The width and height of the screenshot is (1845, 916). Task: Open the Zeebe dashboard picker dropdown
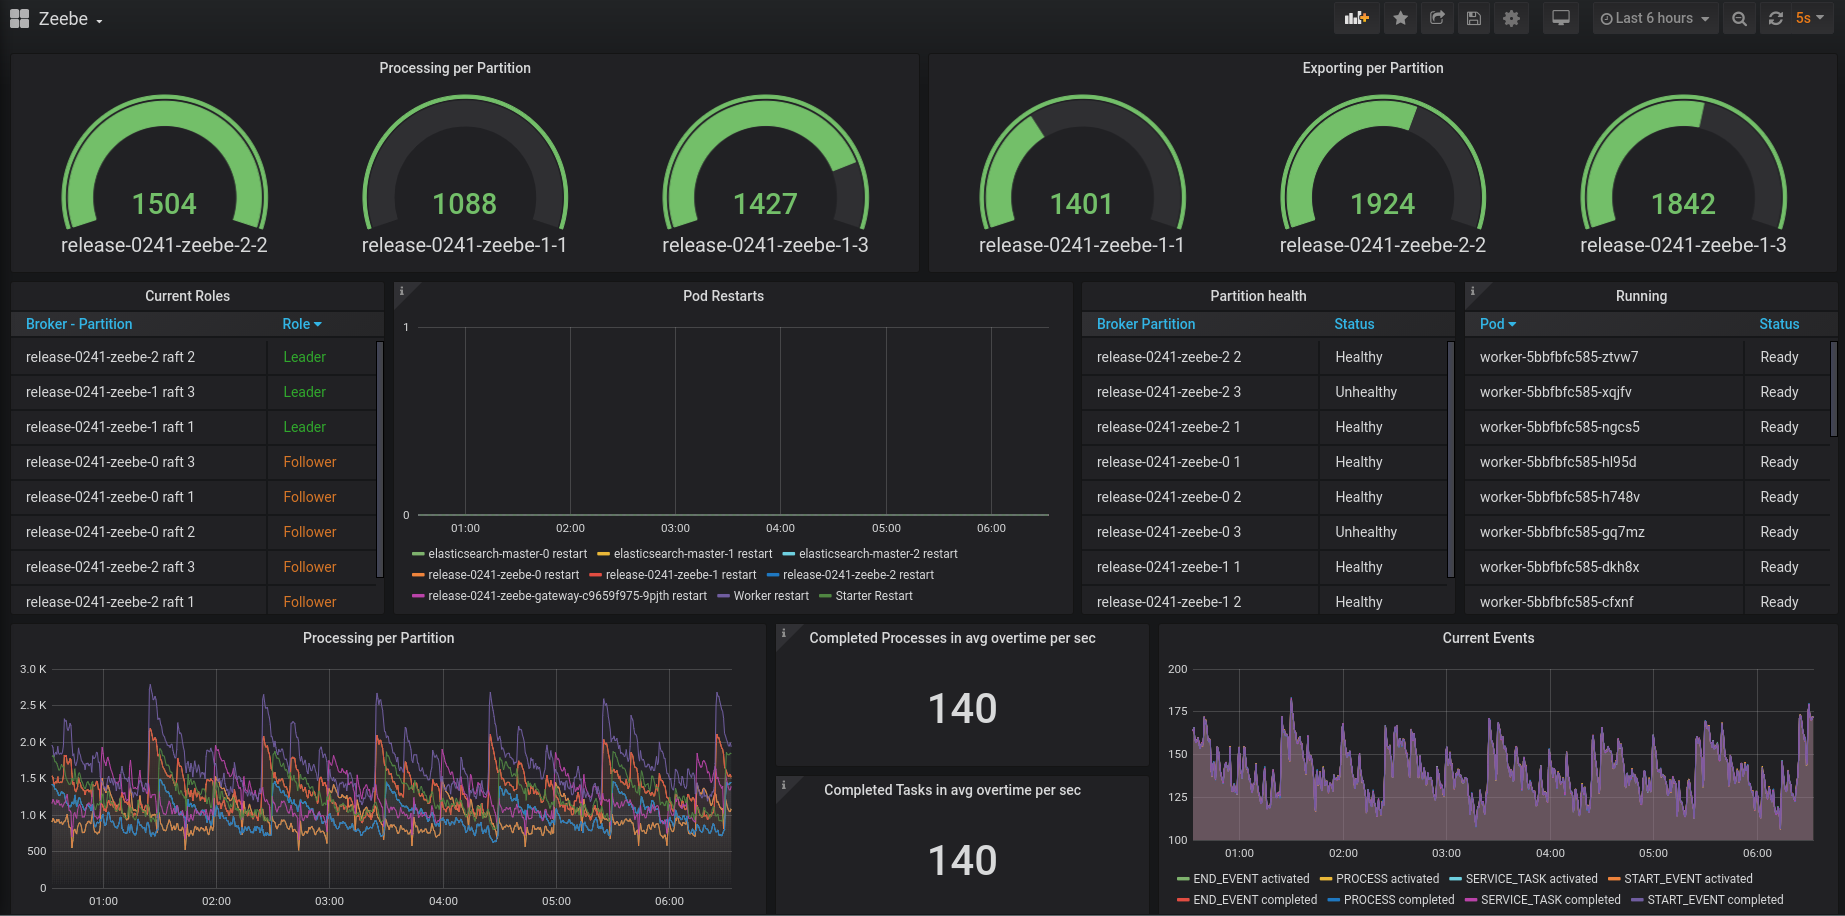[x=71, y=19]
